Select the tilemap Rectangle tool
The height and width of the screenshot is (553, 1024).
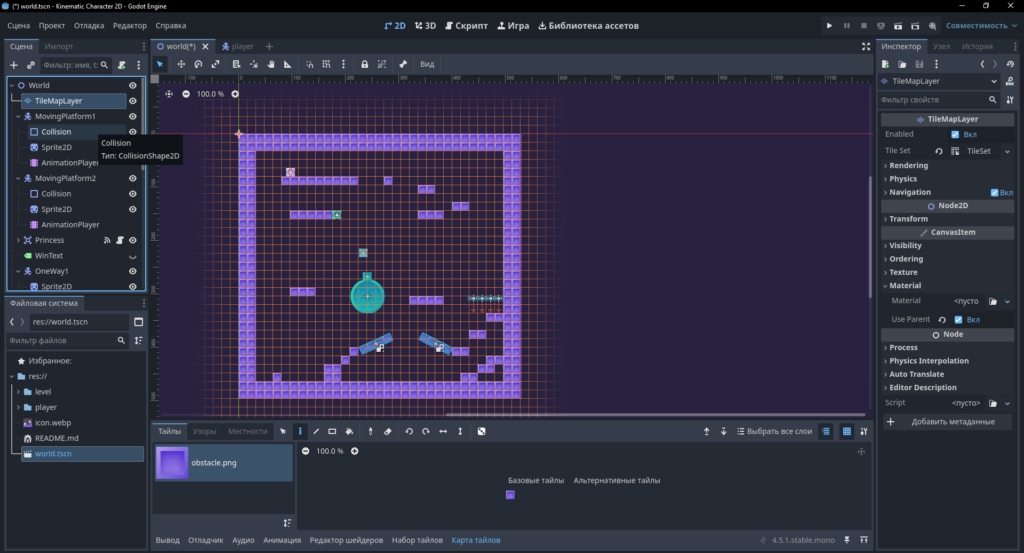(x=332, y=432)
